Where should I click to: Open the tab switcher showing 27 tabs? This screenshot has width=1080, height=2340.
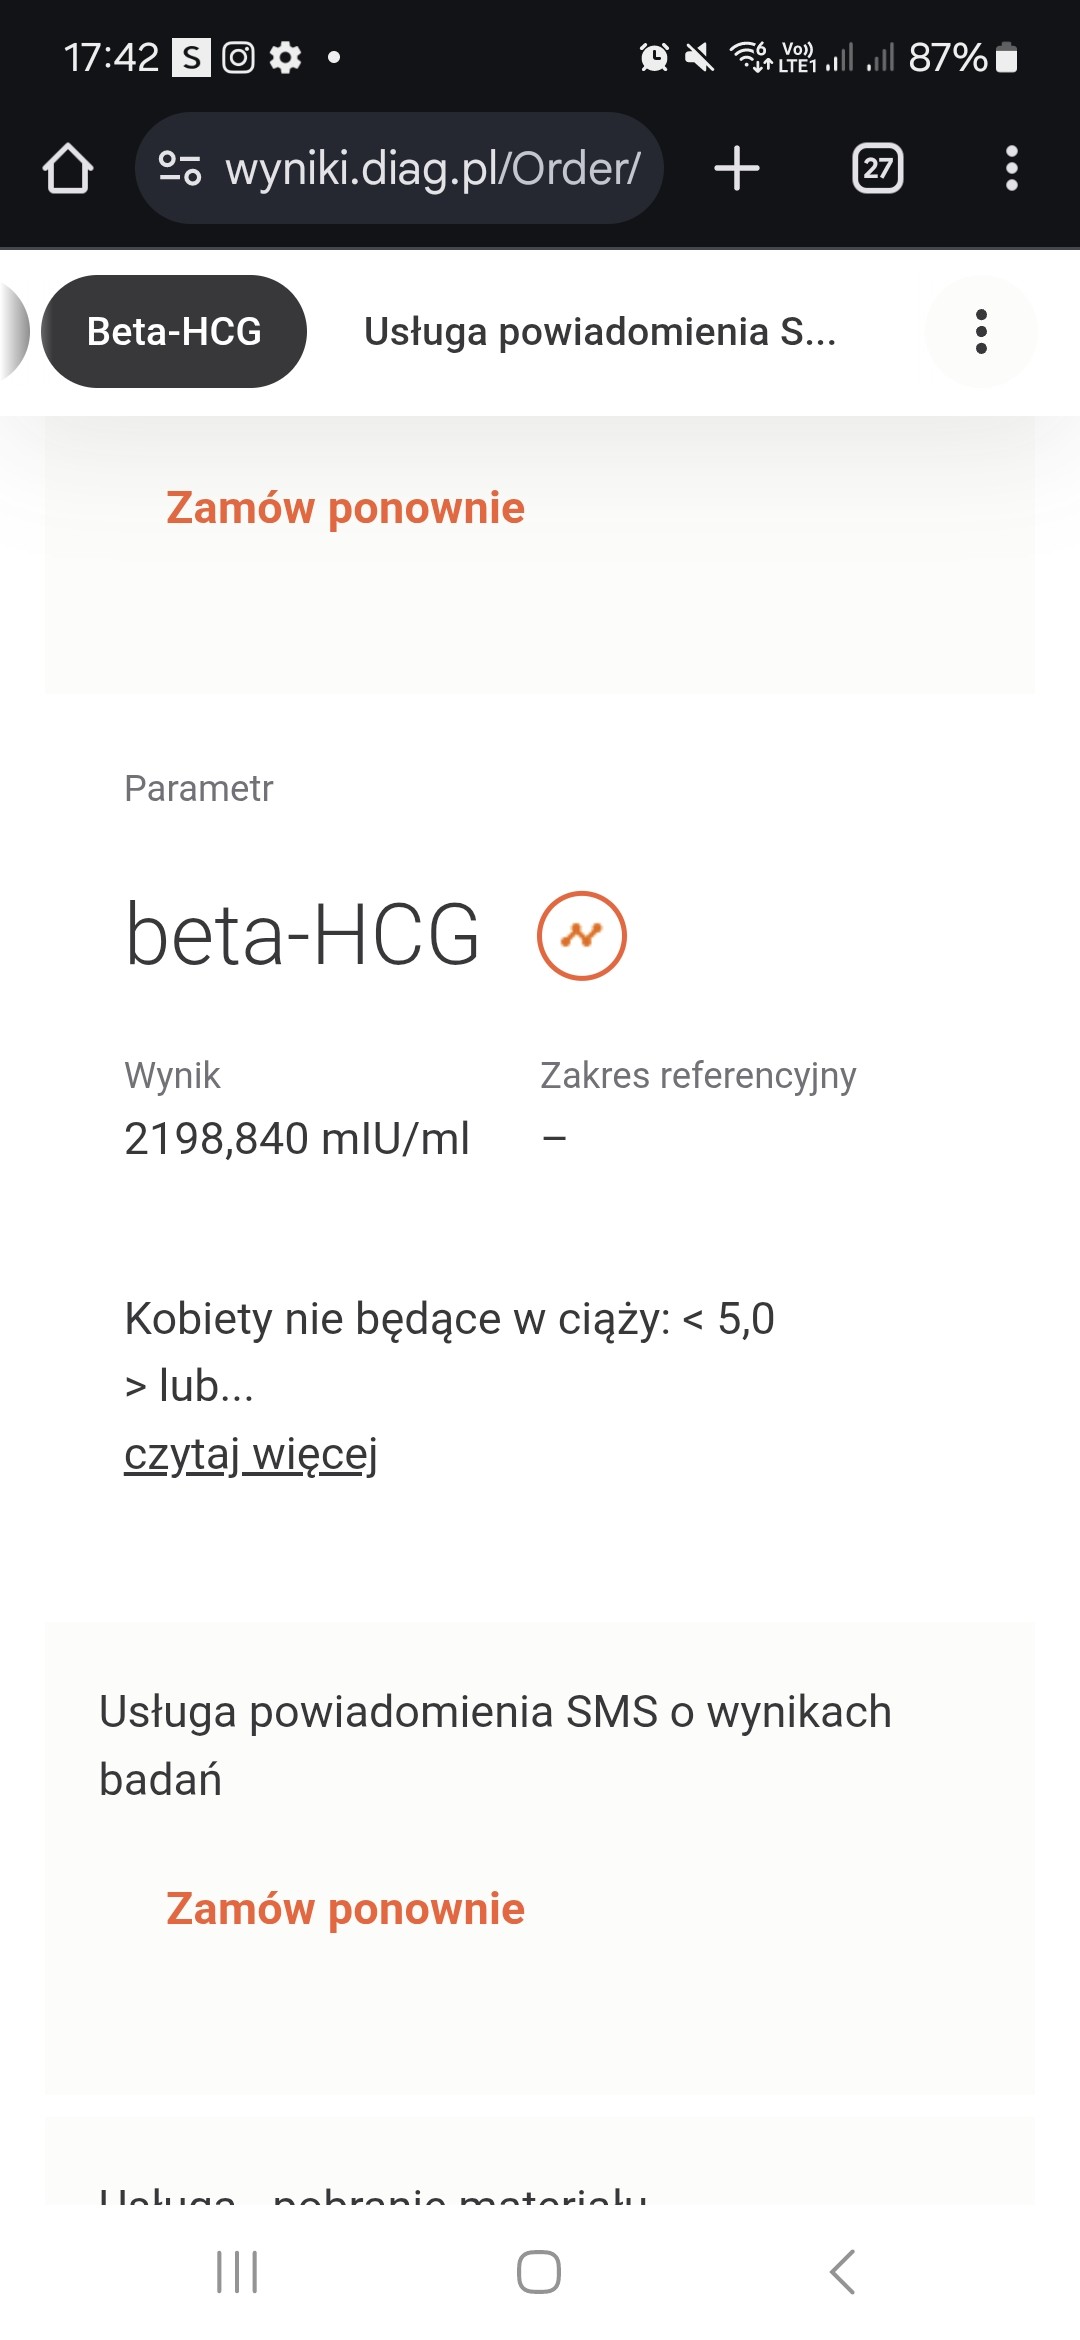pos(877,168)
